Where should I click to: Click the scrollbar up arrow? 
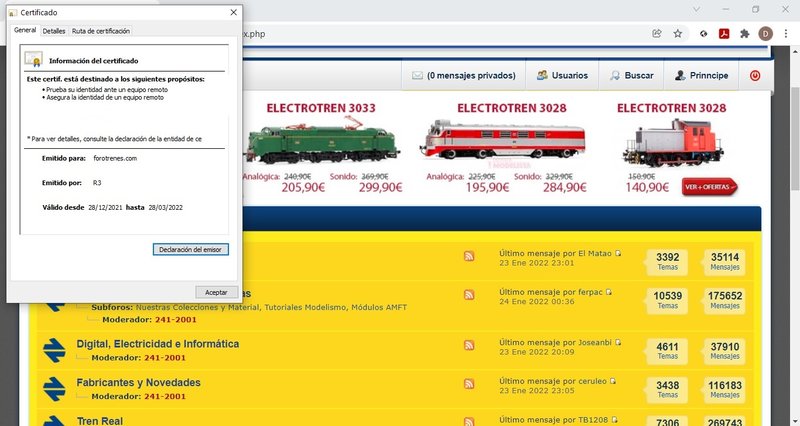click(795, 52)
